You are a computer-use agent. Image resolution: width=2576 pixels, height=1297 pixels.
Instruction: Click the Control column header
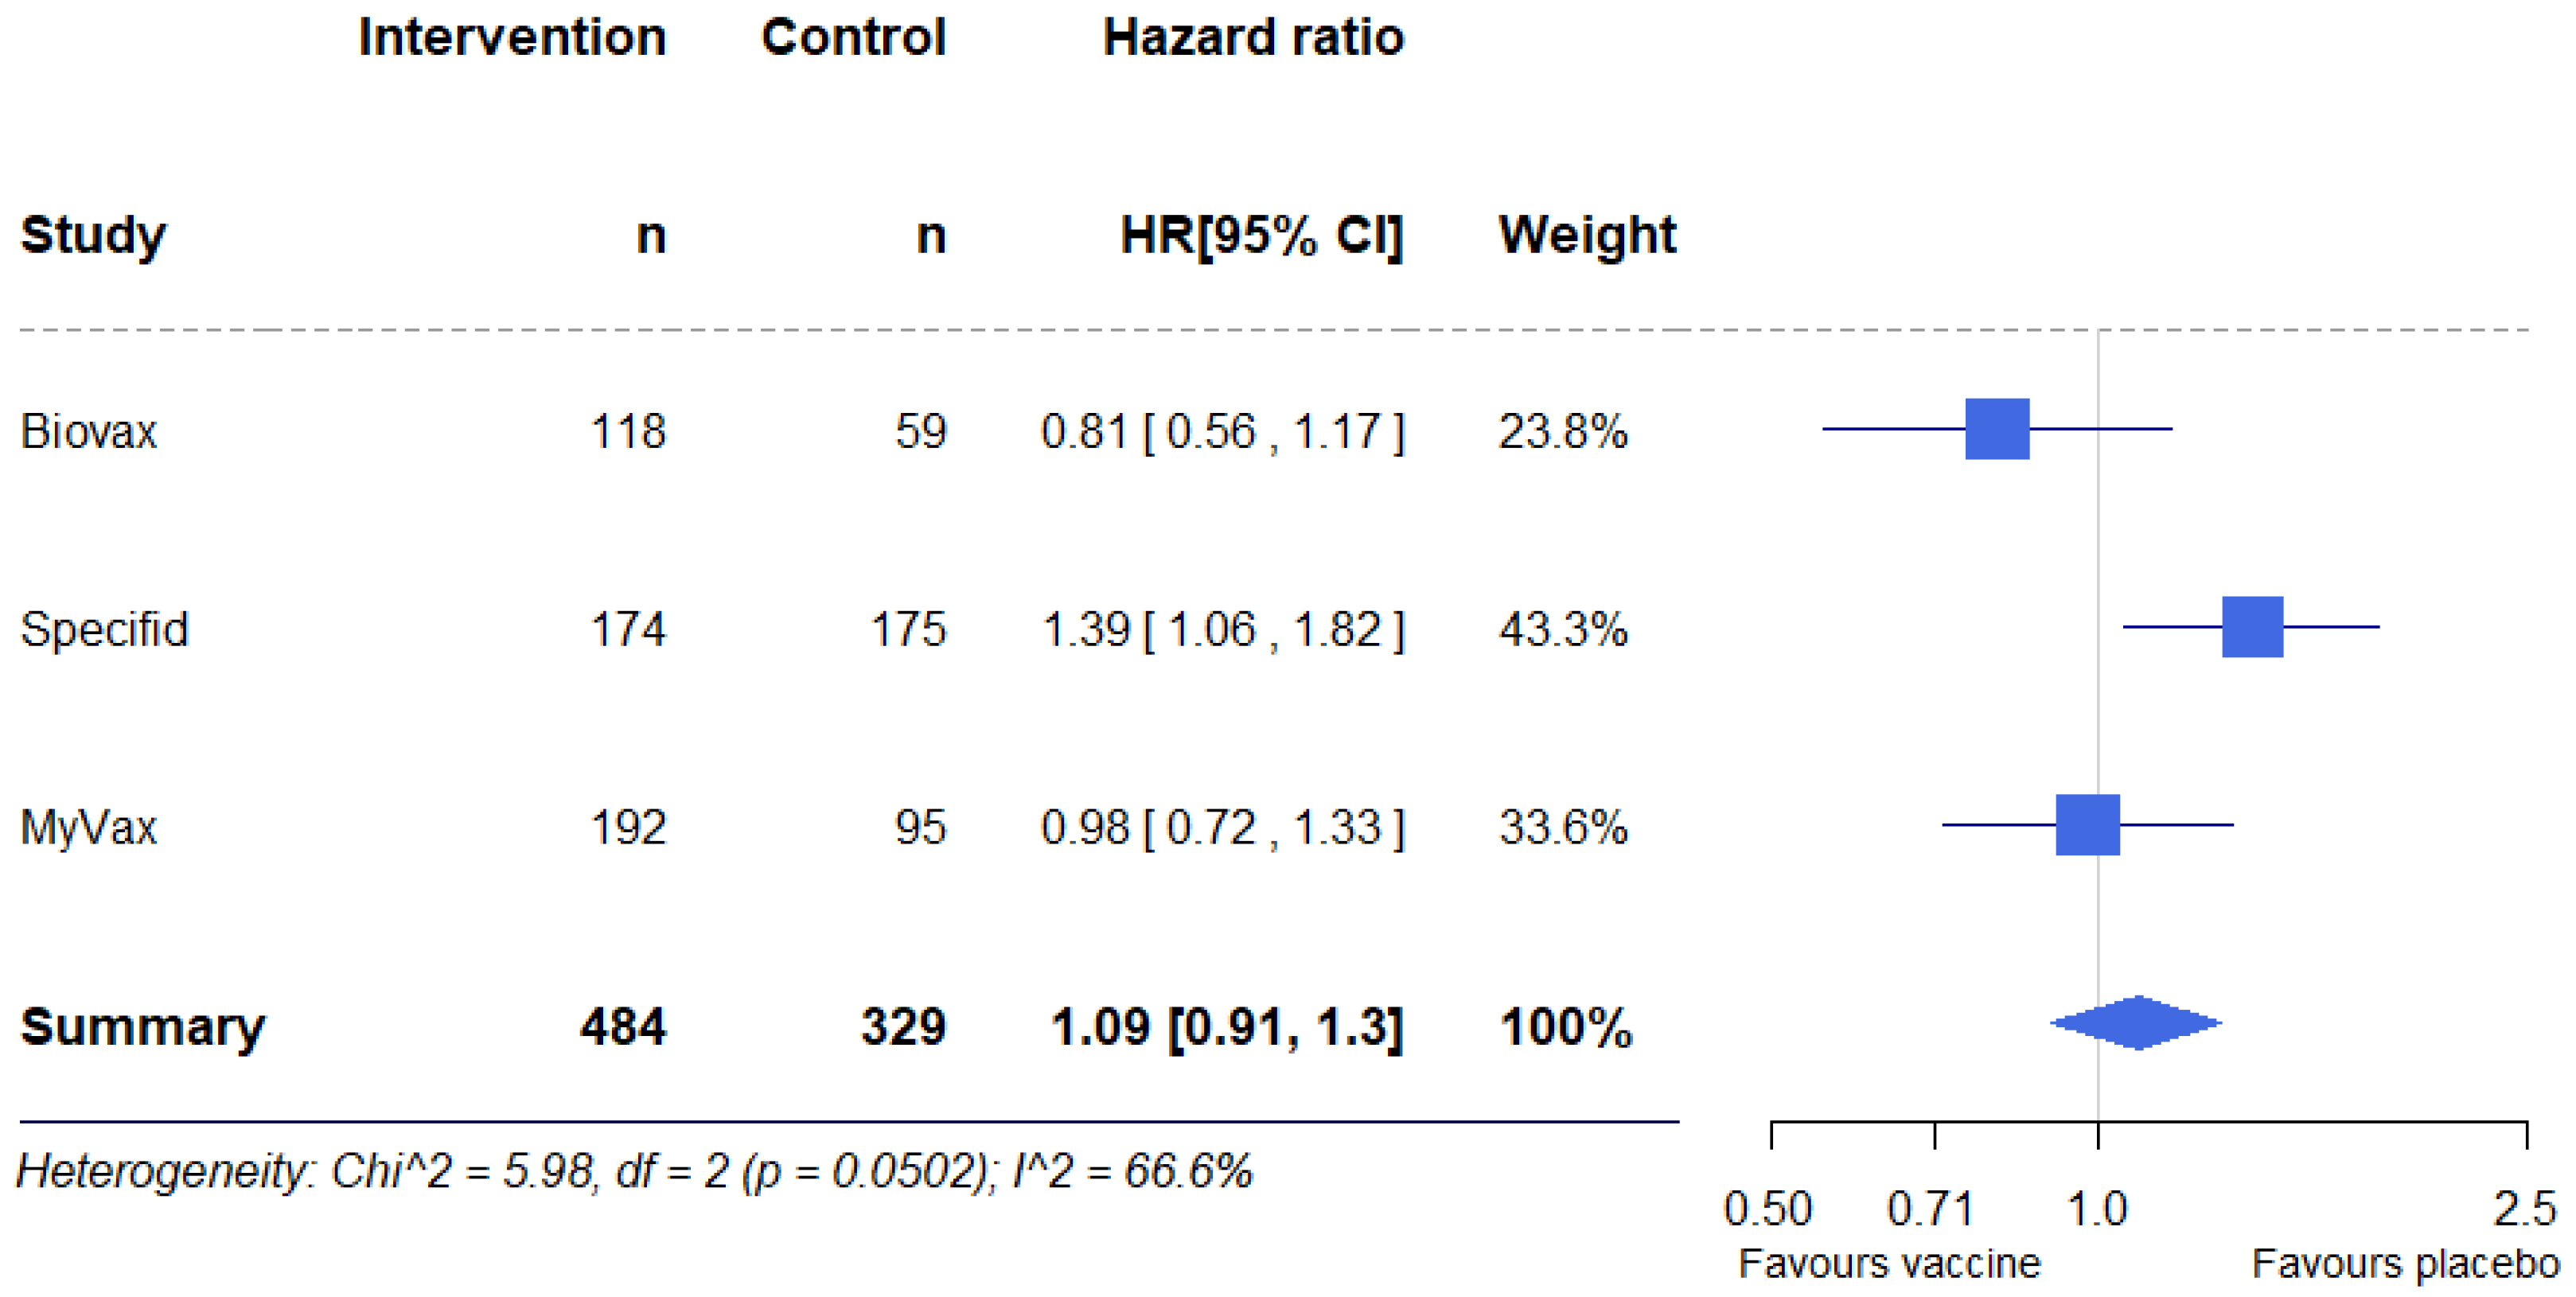click(x=853, y=38)
